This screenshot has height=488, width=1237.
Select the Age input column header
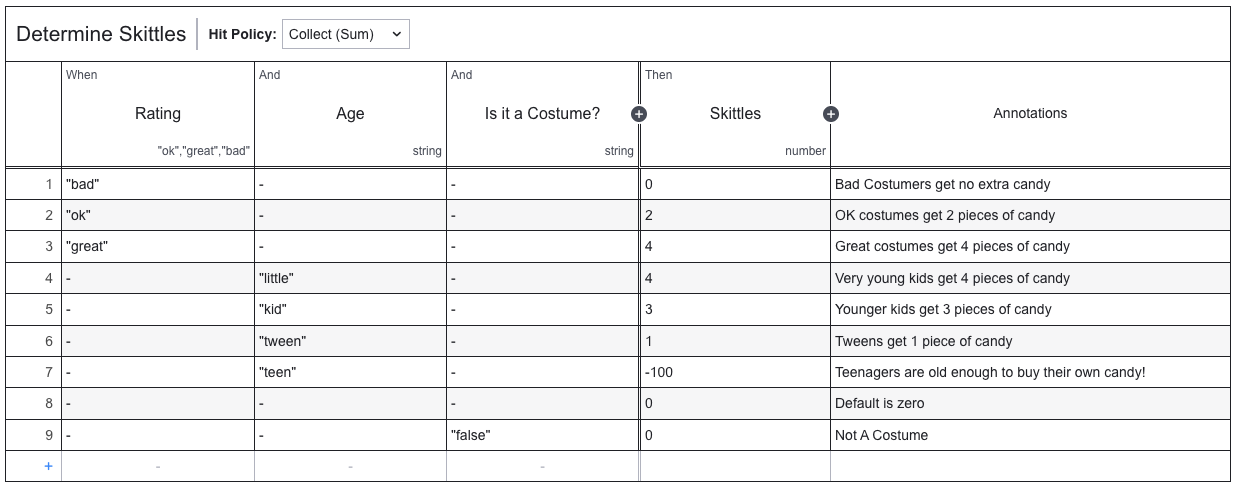tap(350, 114)
